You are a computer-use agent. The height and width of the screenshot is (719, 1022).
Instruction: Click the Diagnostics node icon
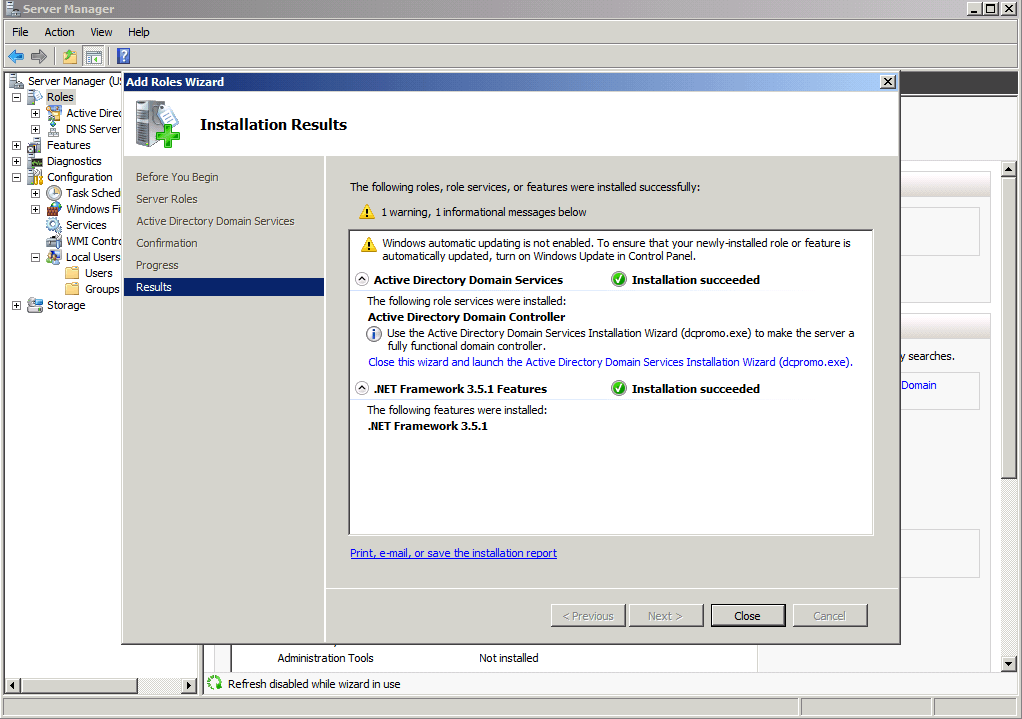(x=35, y=161)
